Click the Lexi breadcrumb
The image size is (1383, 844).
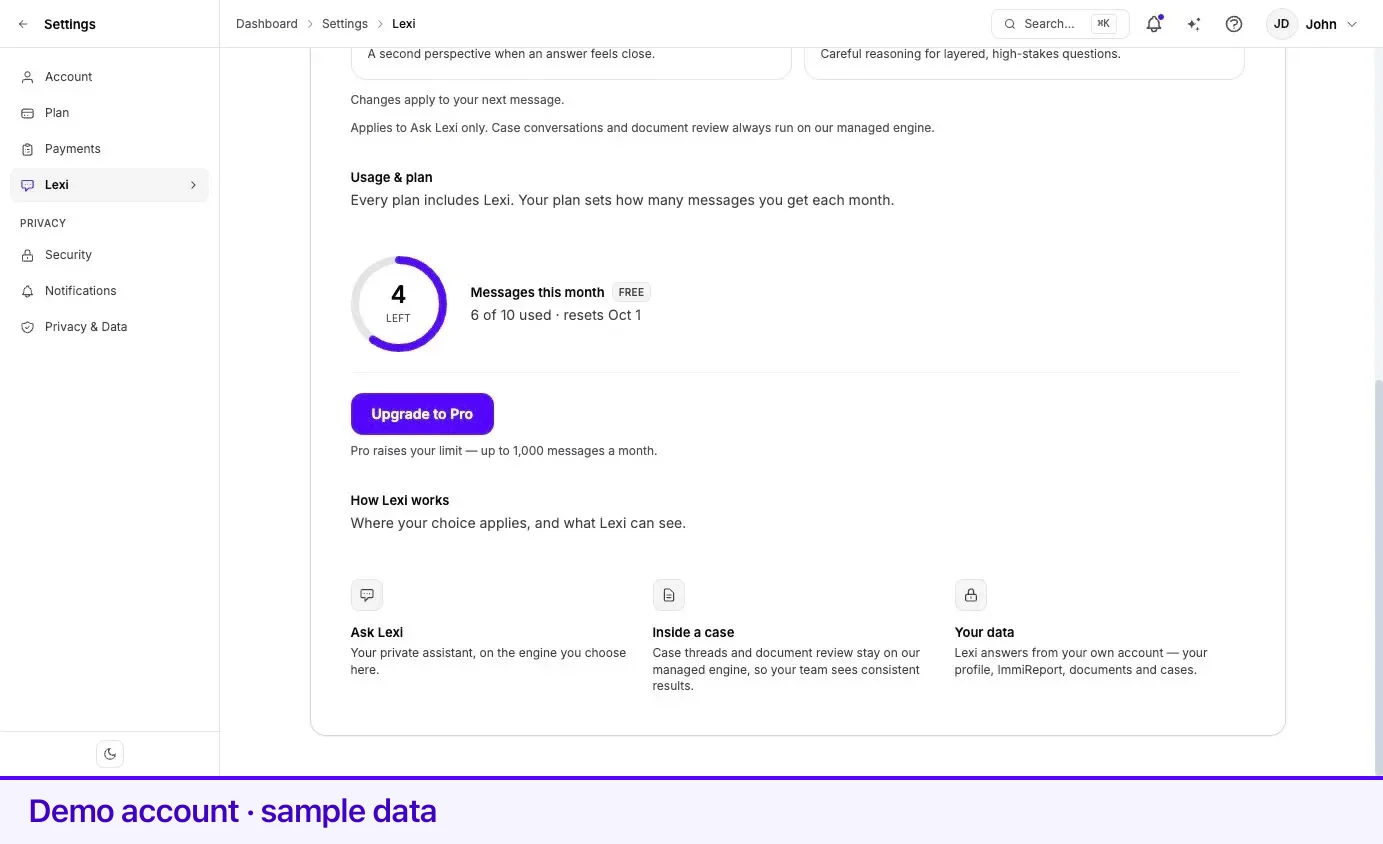tap(404, 24)
